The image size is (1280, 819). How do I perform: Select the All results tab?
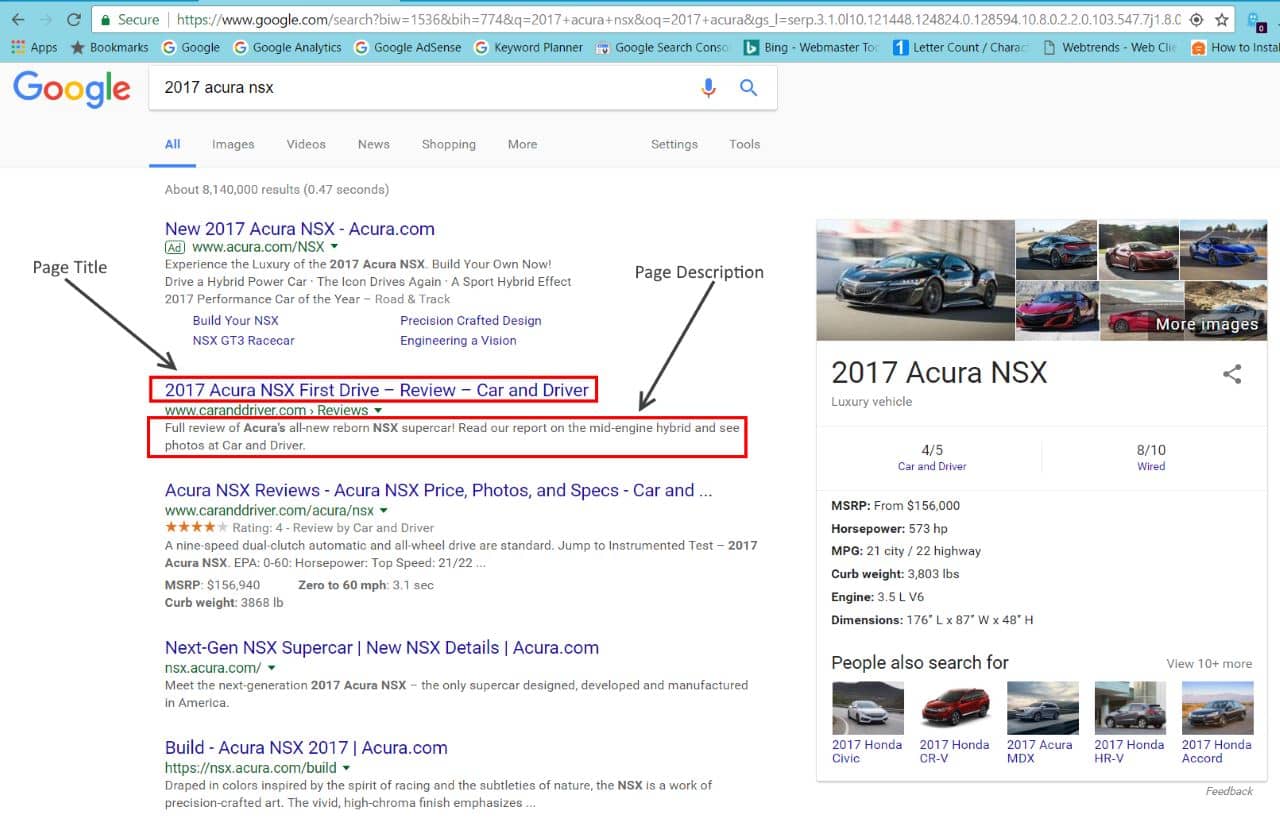[x=172, y=144]
